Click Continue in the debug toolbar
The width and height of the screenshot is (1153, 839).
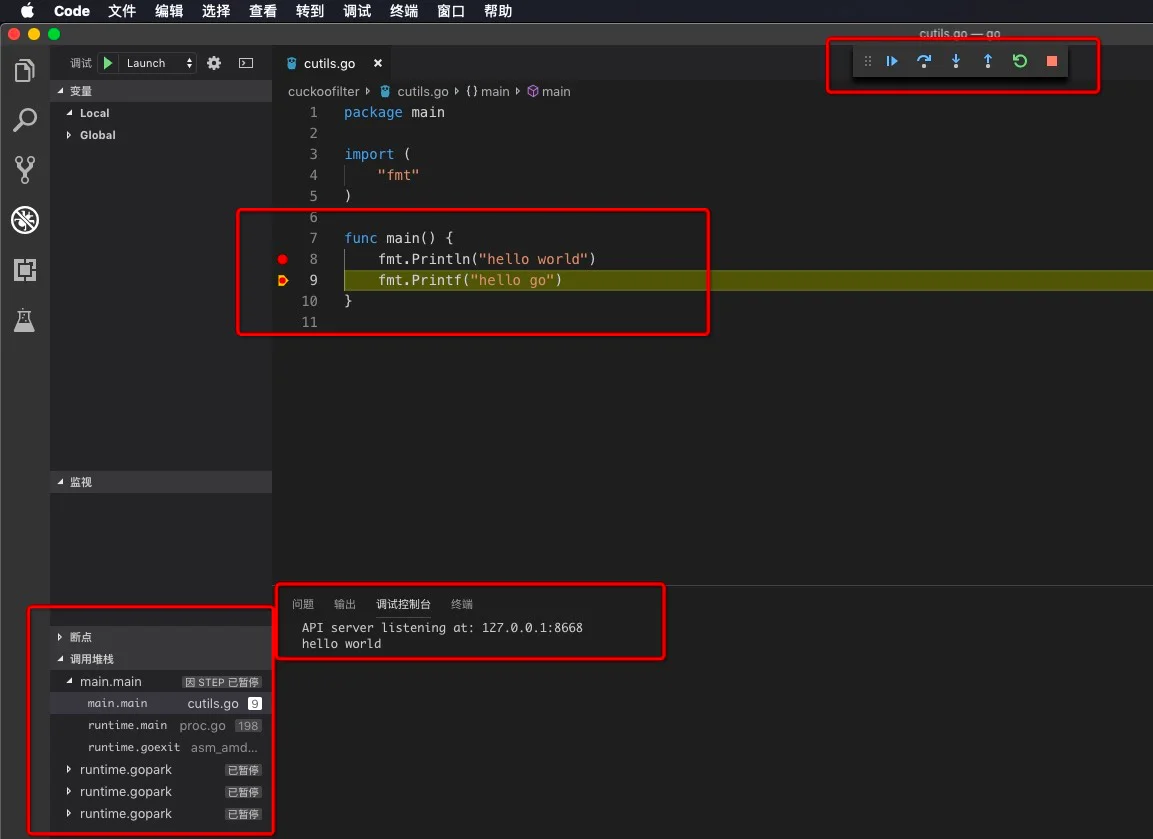pos(892,62)
